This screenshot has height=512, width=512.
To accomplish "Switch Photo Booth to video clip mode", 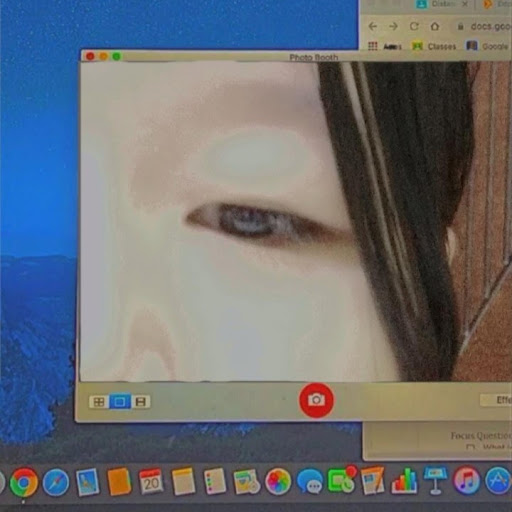I will (x=140, y=402).
